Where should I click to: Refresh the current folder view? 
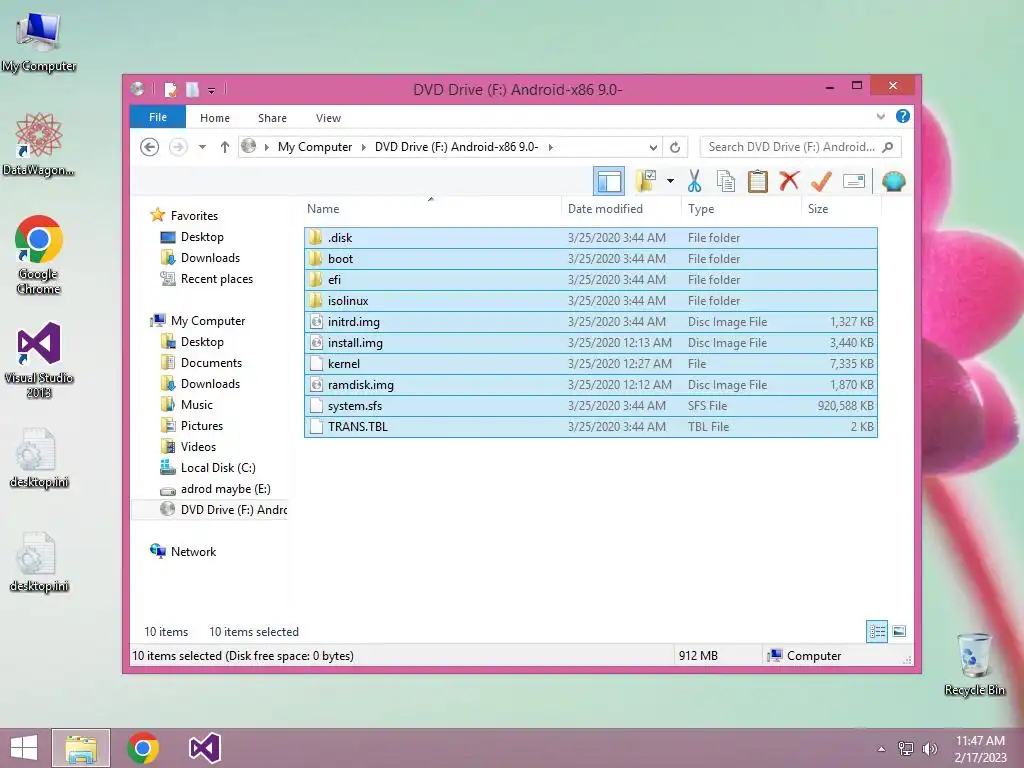point(675,147)
